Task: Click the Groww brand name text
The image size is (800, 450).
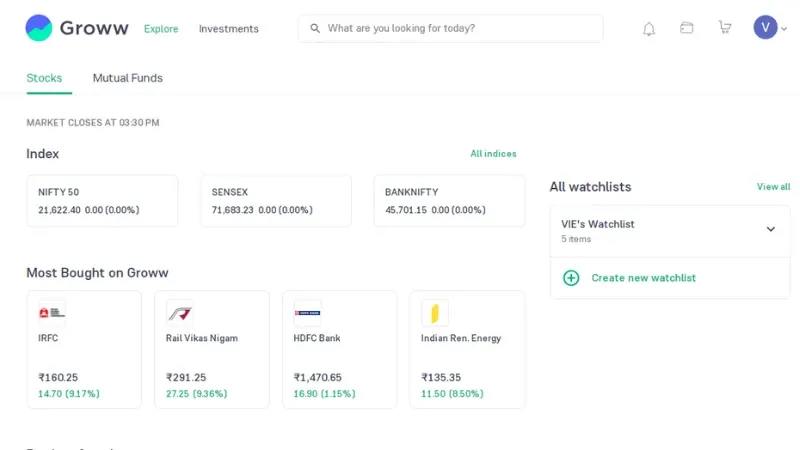Action: point(94,28)
